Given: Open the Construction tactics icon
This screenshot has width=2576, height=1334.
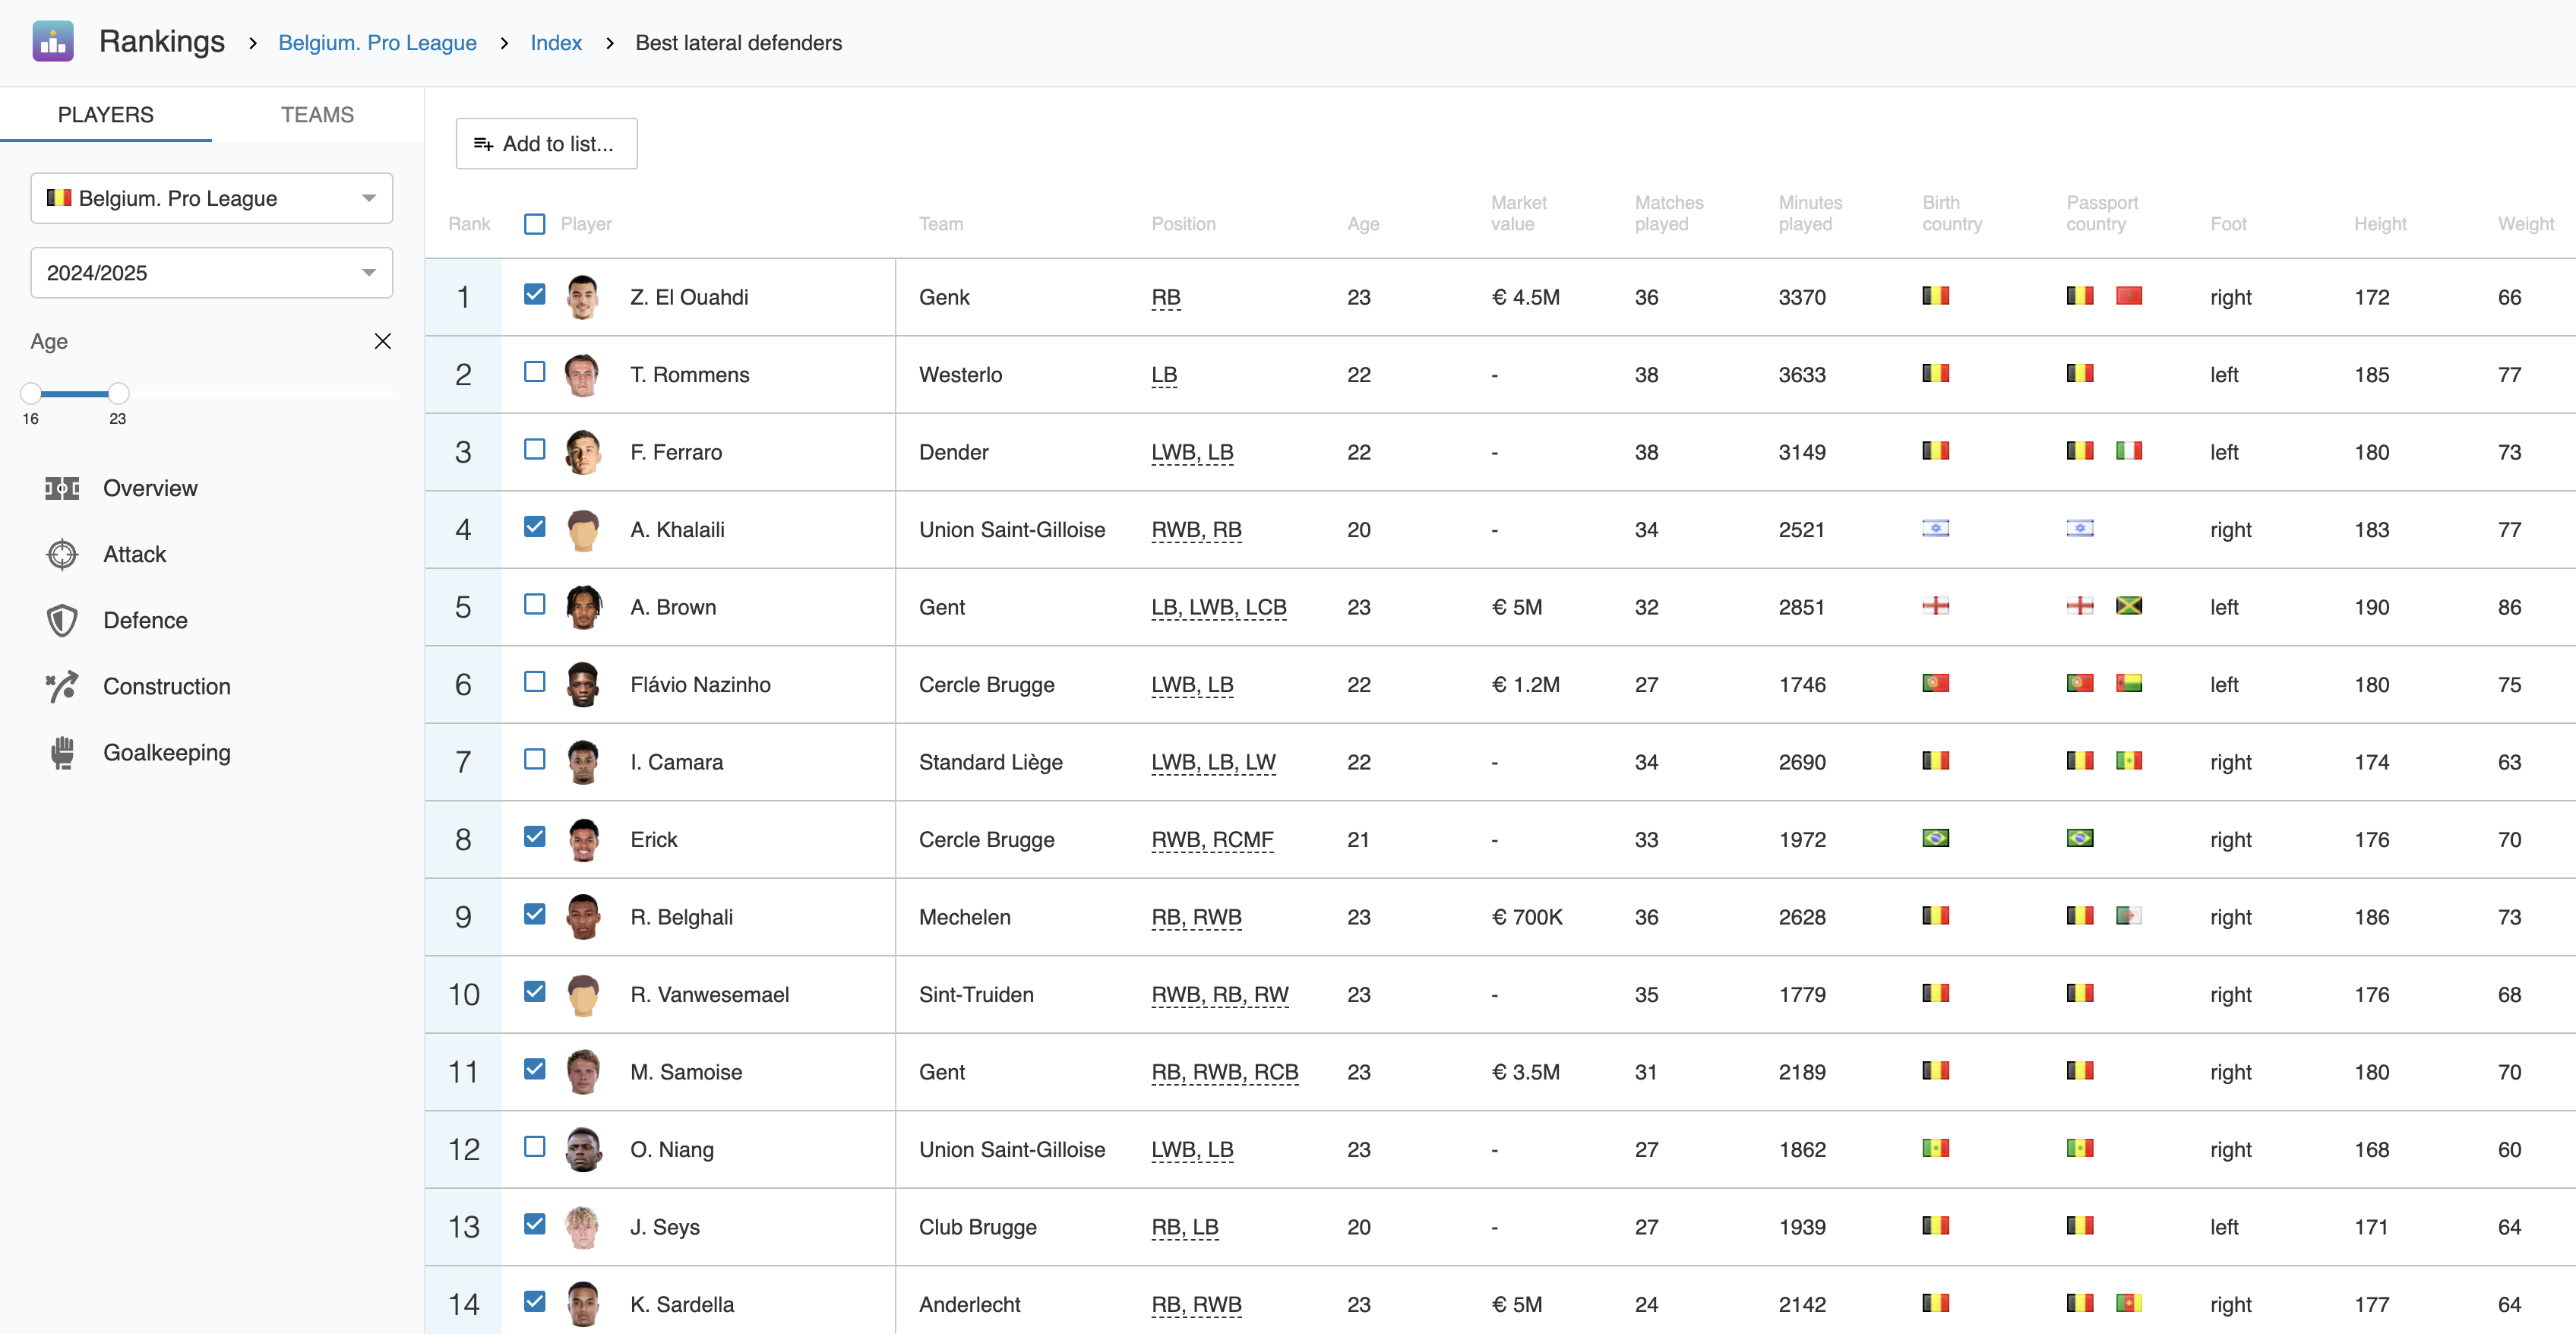Looking at the screenshot, I should coord(62,686).
